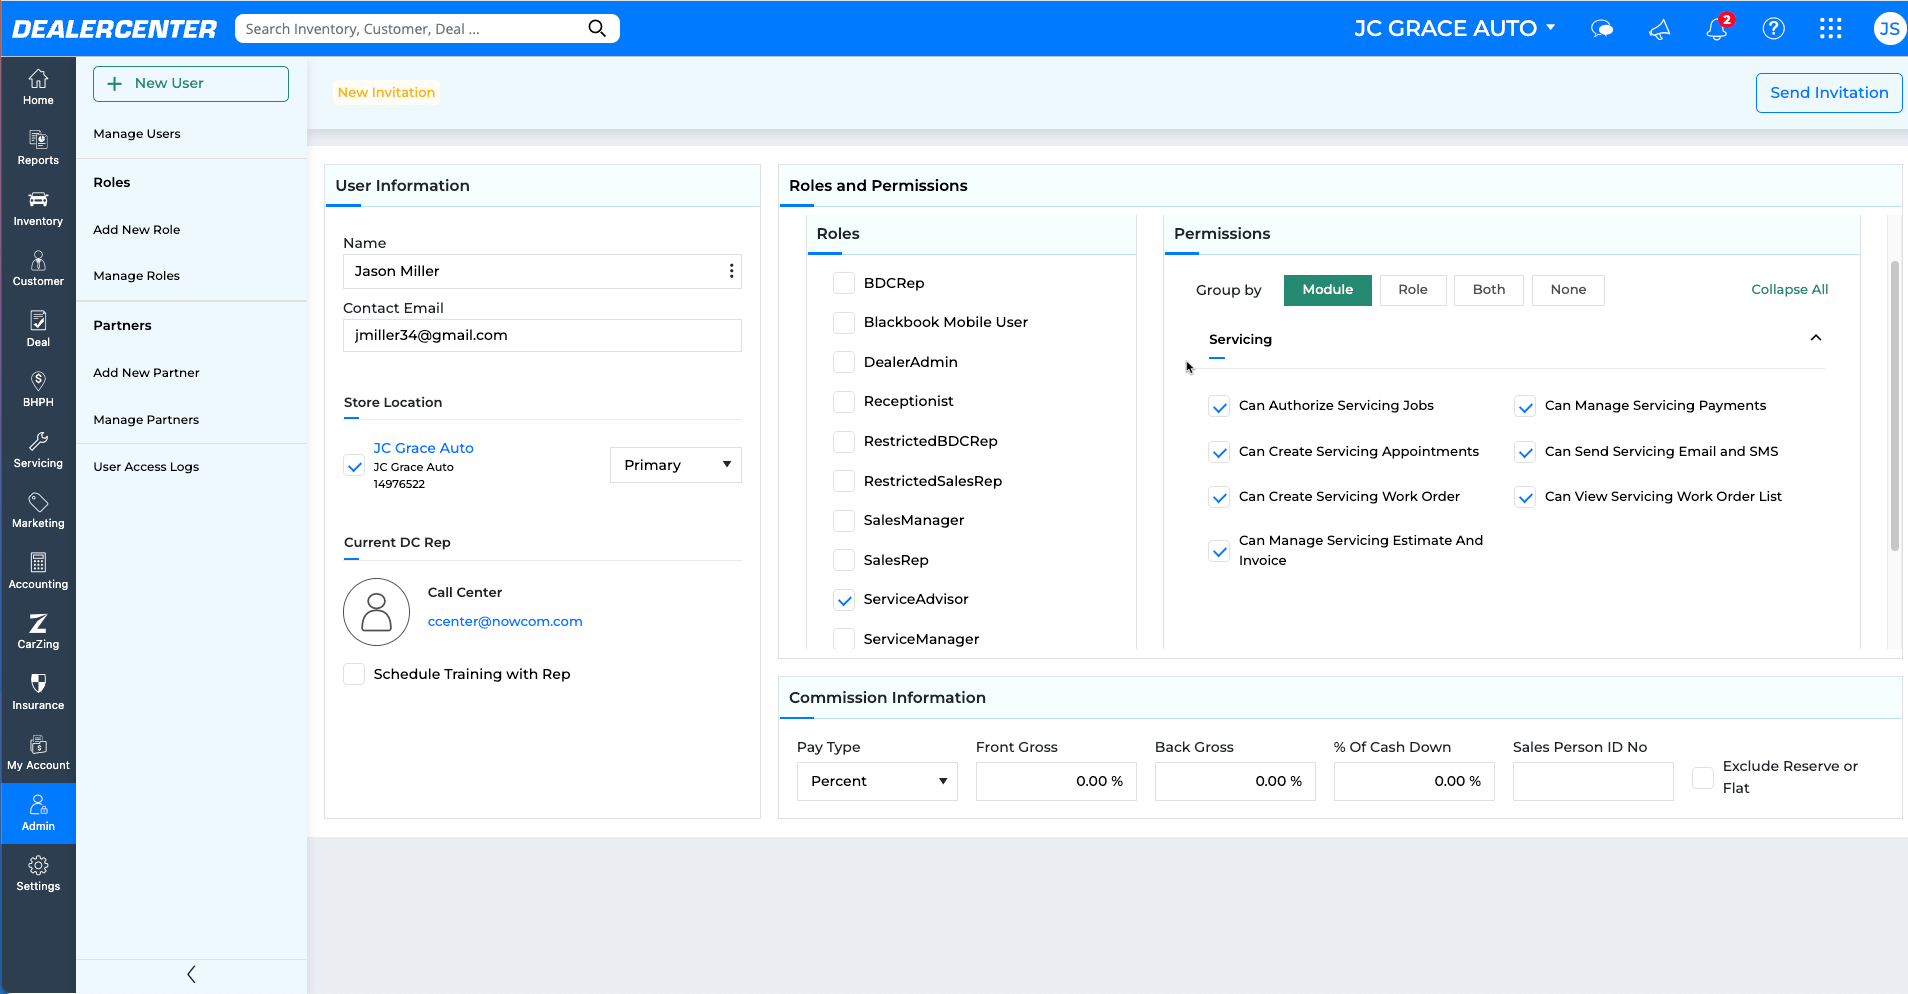
Task: Open Add New Partner menu item
Action: (146, 373)
